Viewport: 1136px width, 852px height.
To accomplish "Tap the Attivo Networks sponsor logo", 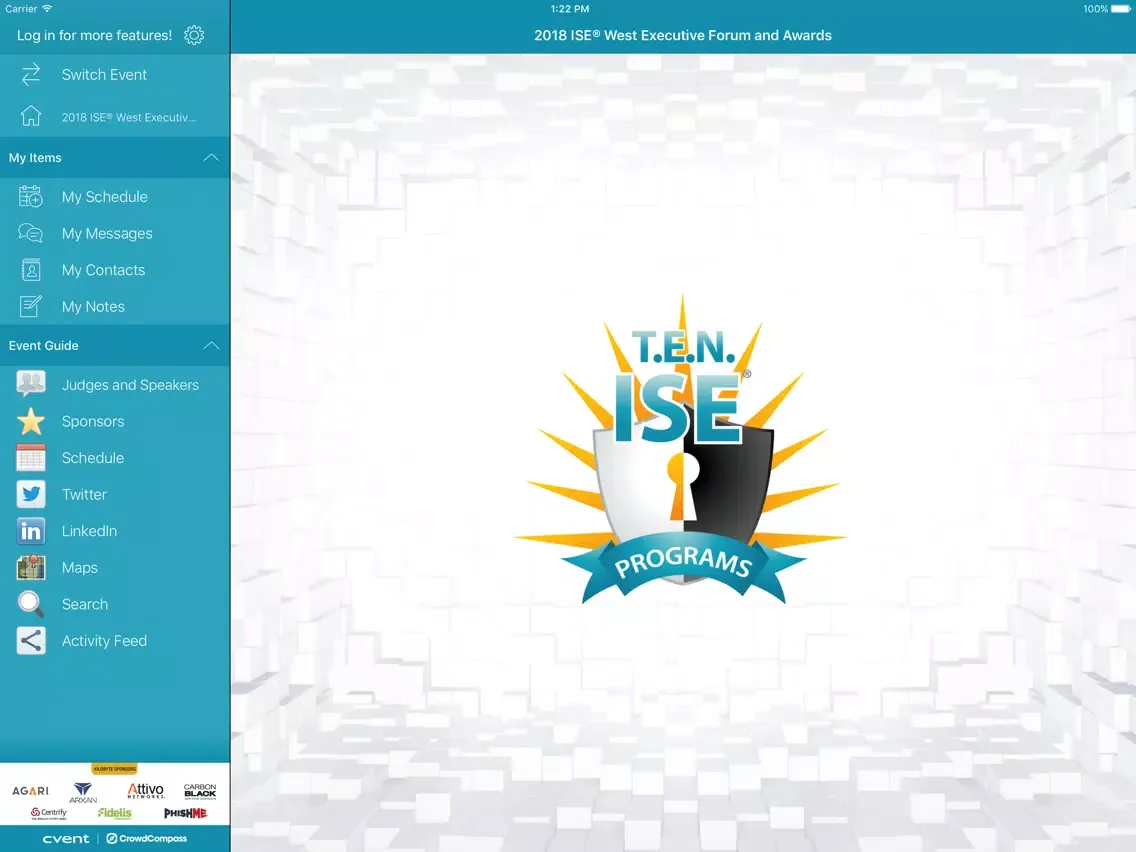I will pos(146,790).
